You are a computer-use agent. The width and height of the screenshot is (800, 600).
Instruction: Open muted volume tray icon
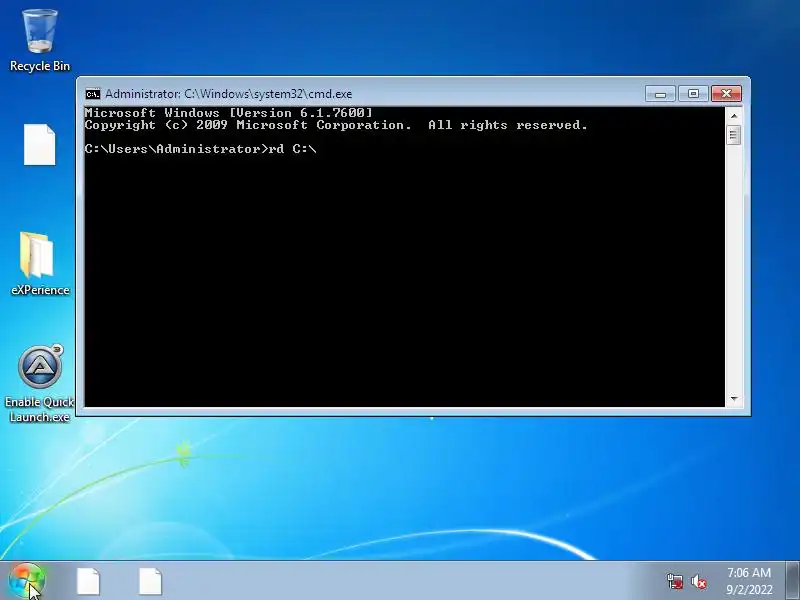coord(699,582)
